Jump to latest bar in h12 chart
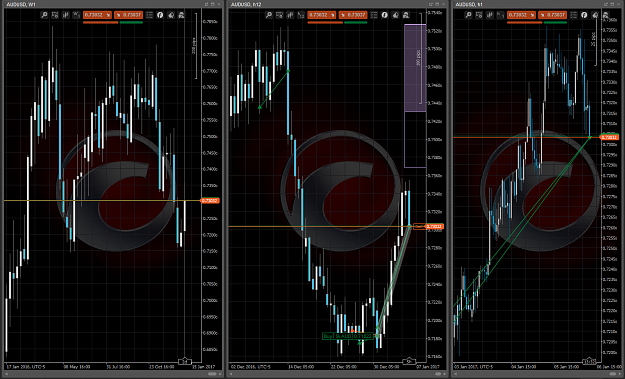This screenshot has height=379, width=625. click(x=409, y=361)
